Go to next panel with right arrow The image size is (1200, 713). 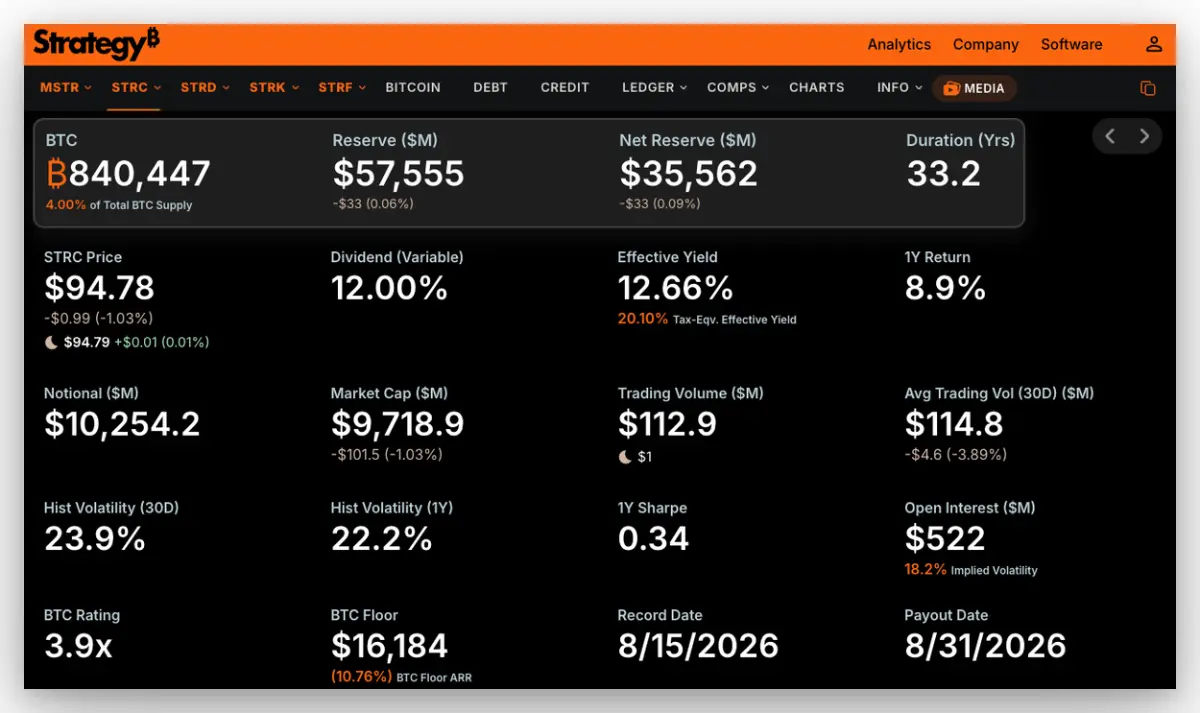click(1145, 137)
